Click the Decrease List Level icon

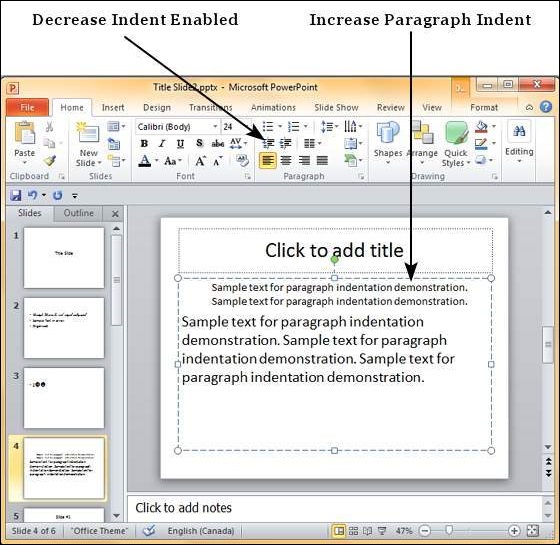(x=268, y=144)
